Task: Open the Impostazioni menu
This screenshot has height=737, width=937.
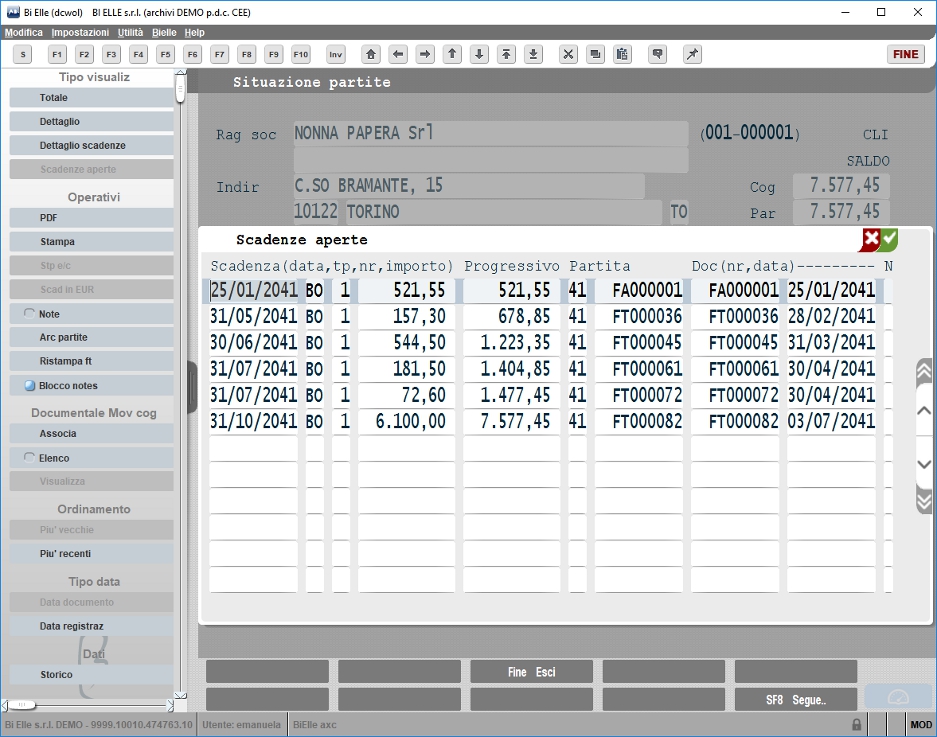Action: (x=80, y=32)
